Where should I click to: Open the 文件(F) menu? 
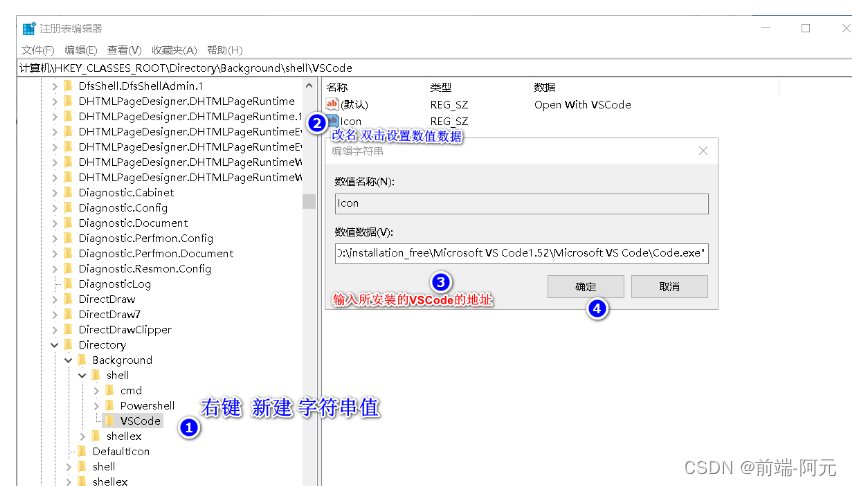click(37, 50)
